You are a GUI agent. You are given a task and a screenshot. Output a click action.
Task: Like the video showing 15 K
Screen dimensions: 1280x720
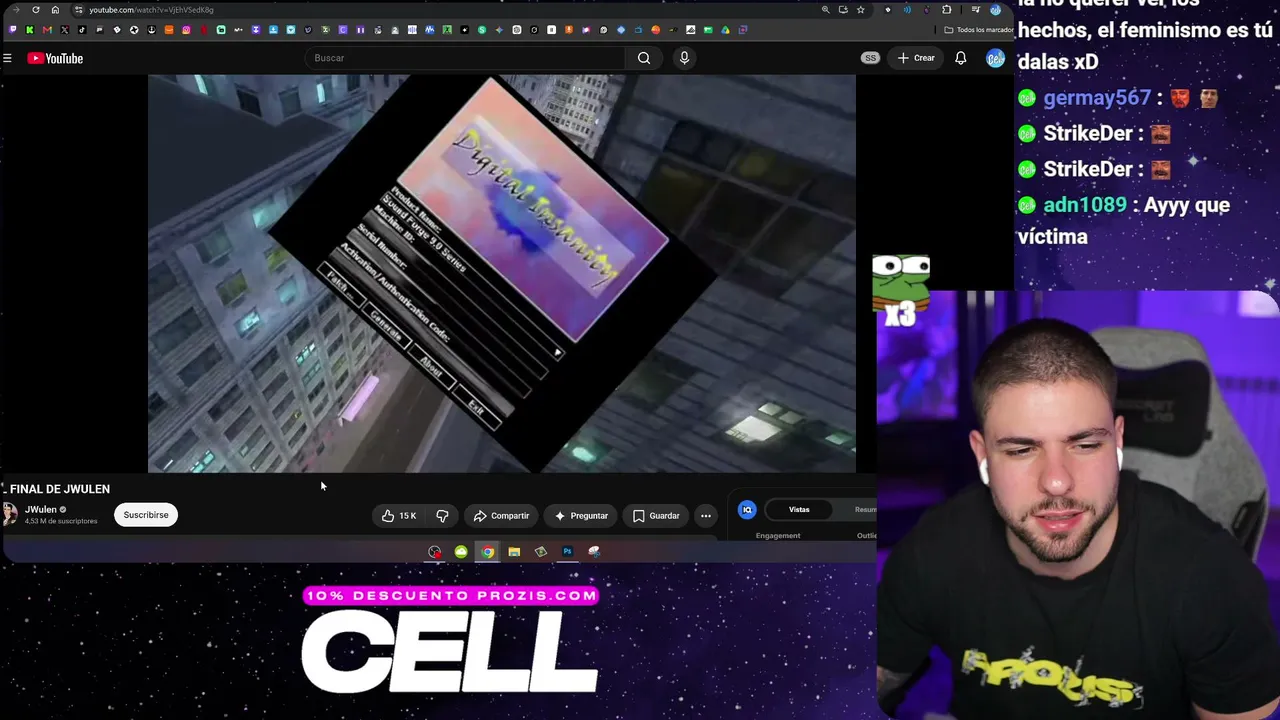[x=398, y=516]
